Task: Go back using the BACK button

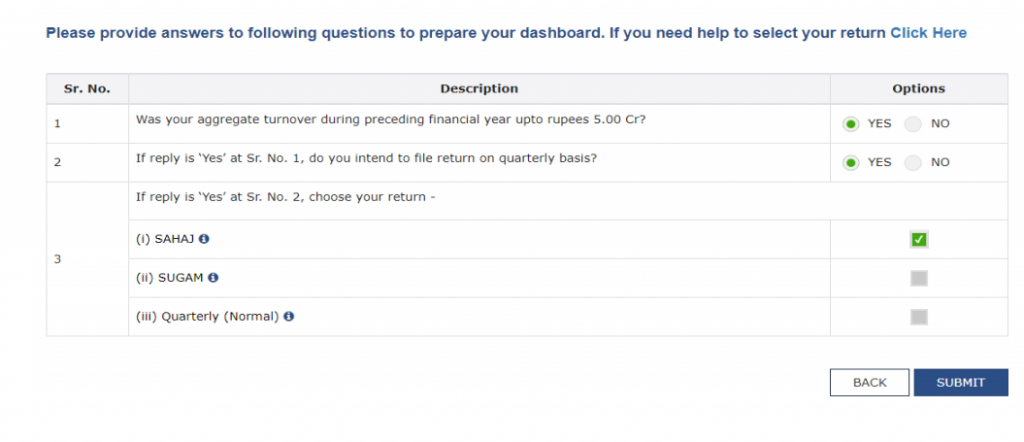Action: tap(869, 383)
